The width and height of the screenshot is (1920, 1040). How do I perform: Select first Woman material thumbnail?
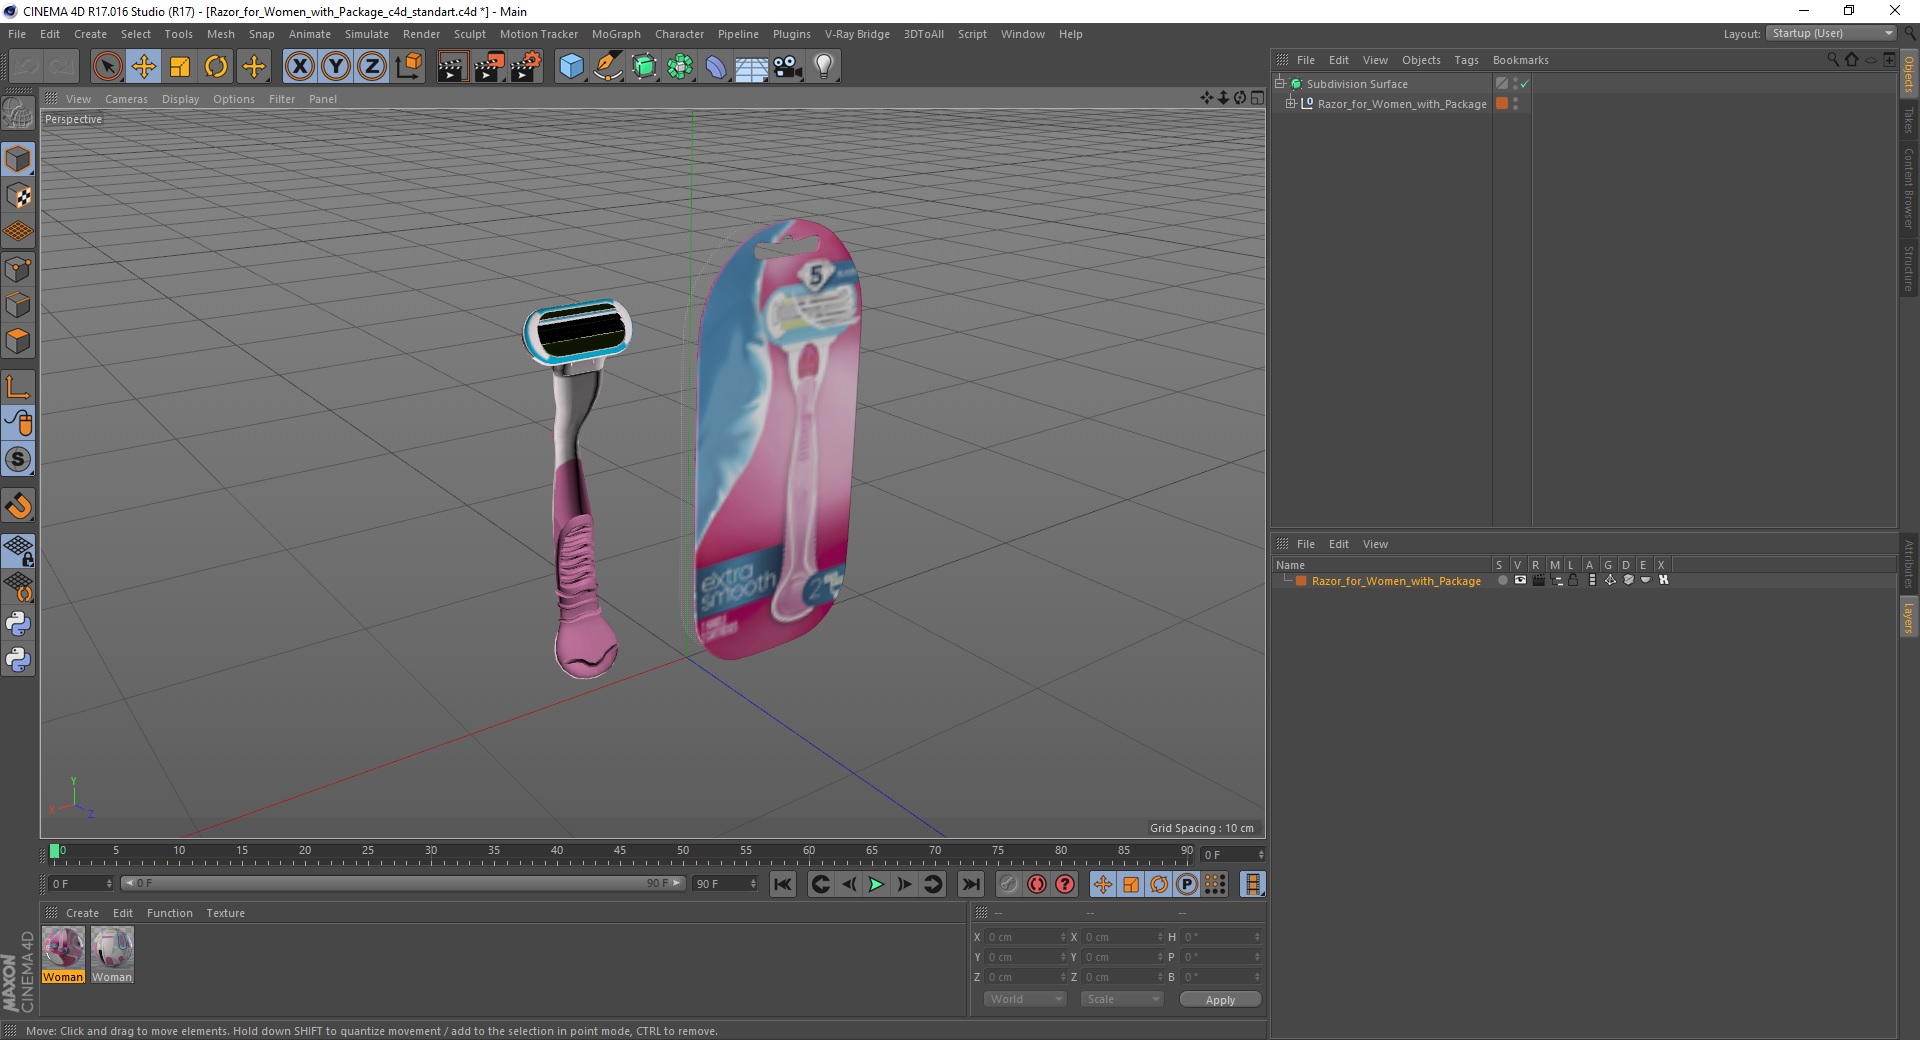[x=63, y=948]
